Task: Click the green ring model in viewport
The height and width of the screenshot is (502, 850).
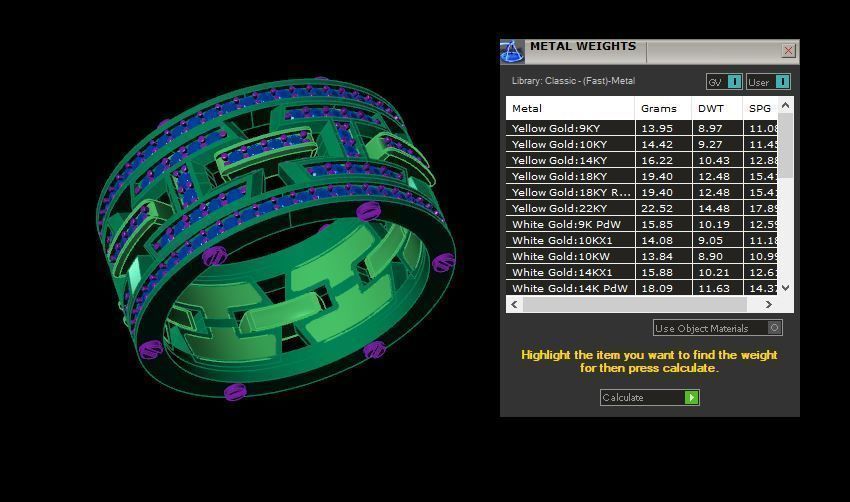Action: pyautogui.click(x=275, y=239)
